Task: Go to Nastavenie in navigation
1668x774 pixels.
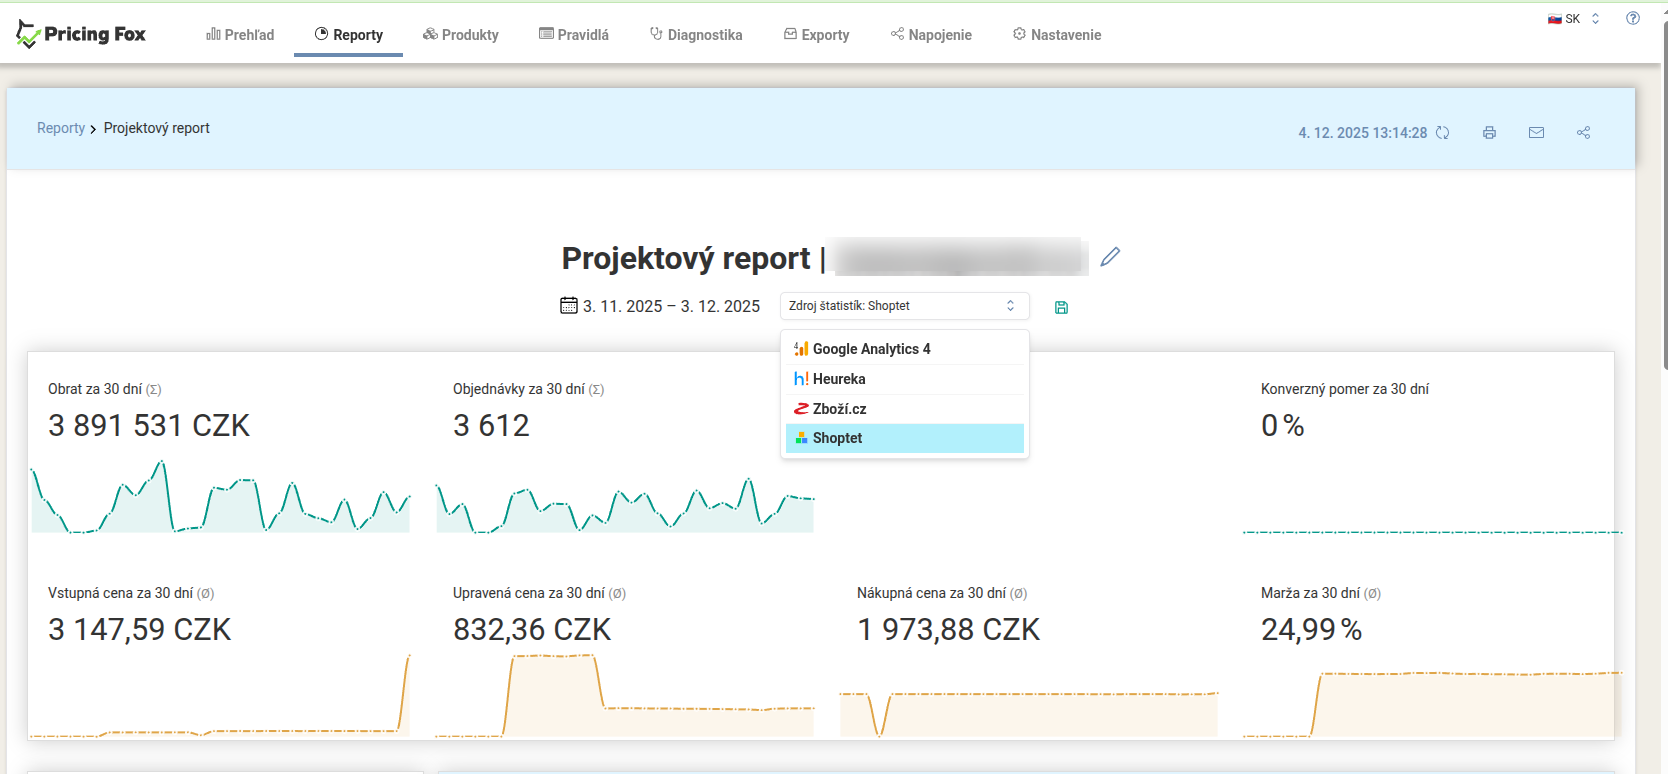Action: [1057, 35]
